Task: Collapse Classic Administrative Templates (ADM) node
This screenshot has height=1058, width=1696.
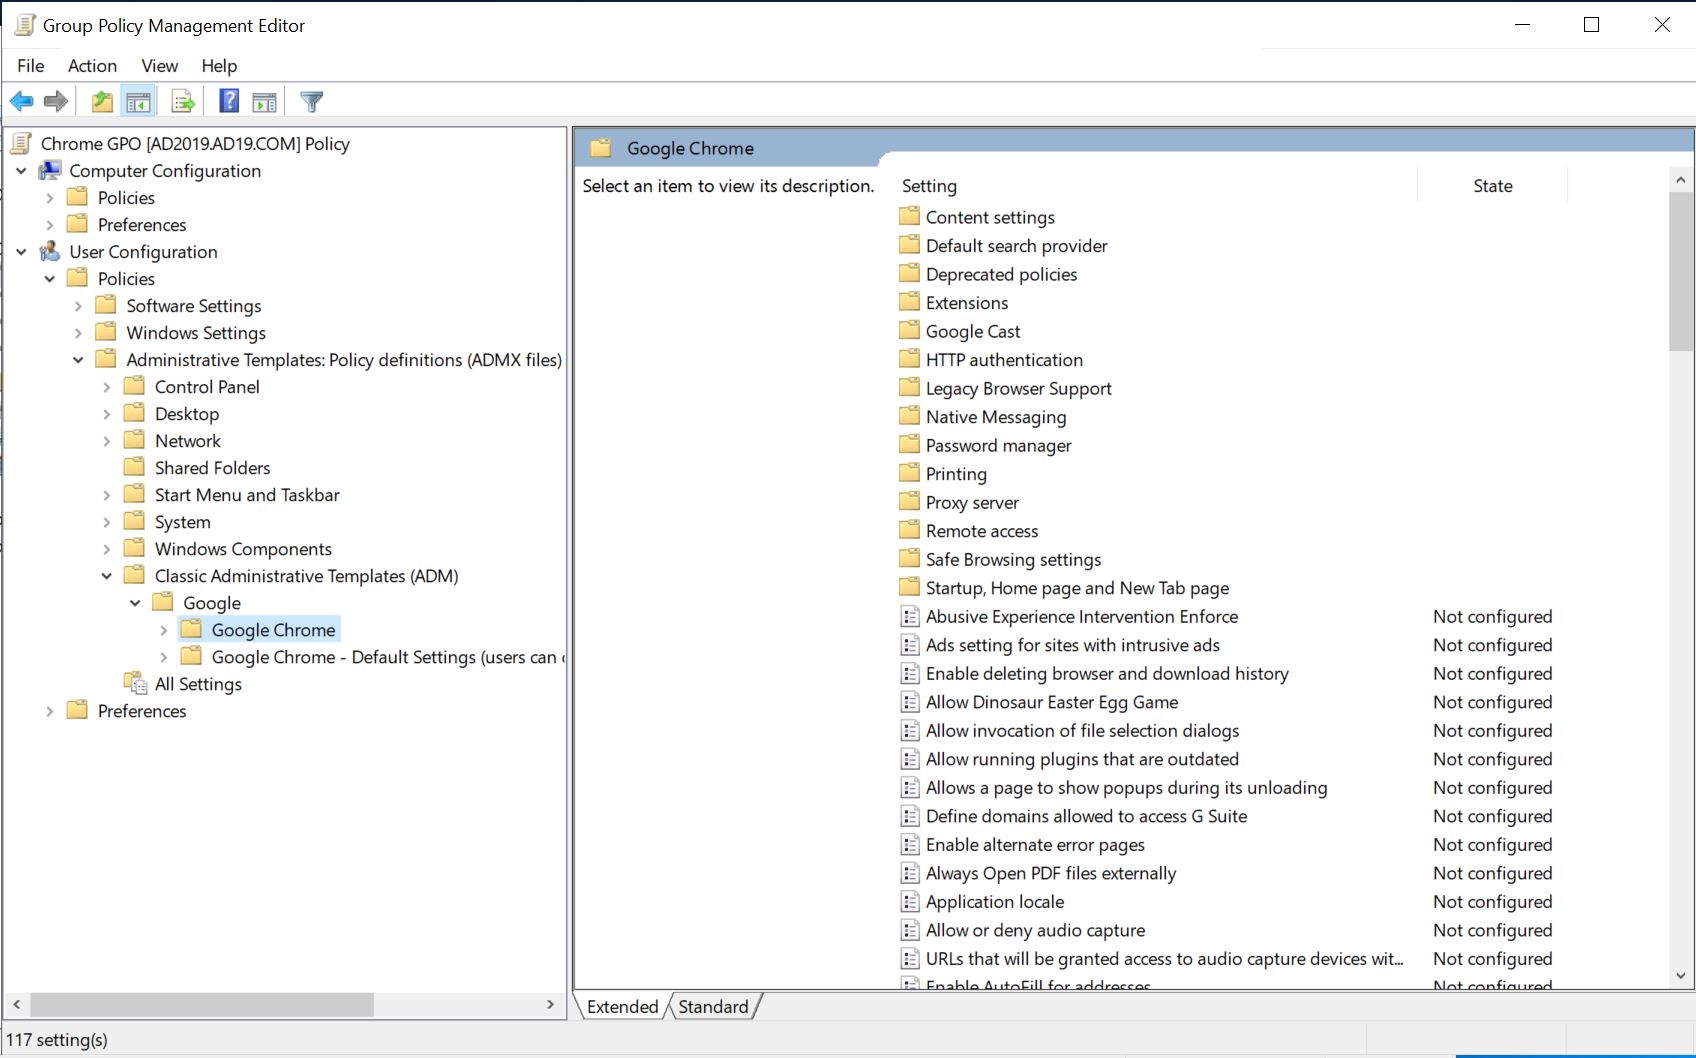Action: tap(107, 576)
